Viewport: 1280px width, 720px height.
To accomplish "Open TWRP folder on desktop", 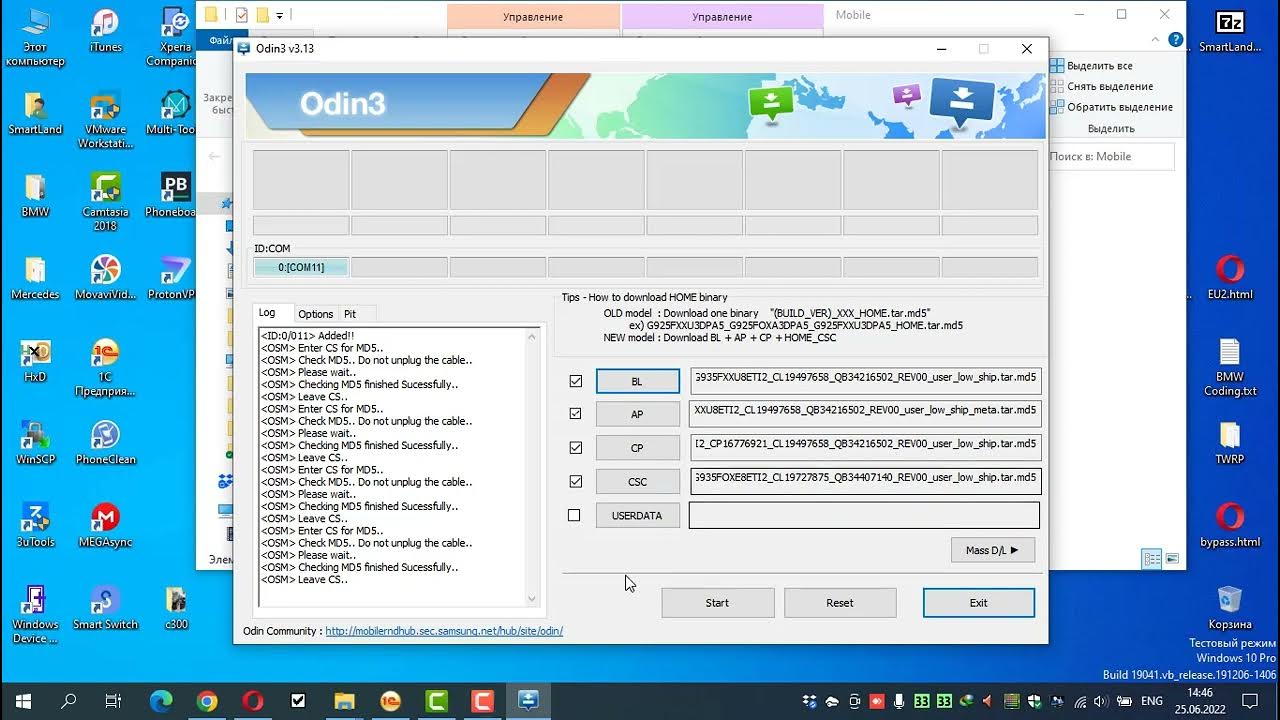I will [1230, 443].
